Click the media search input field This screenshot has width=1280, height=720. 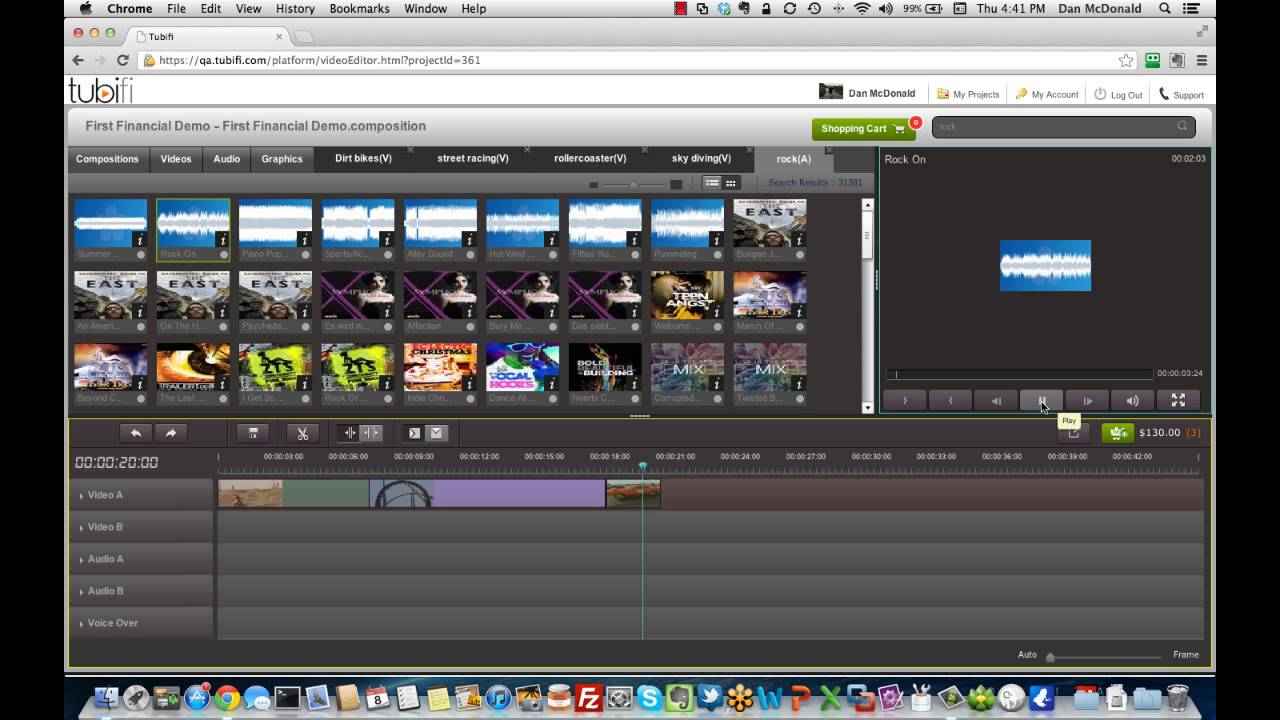pyautogui.click(x=1064, y=127)
